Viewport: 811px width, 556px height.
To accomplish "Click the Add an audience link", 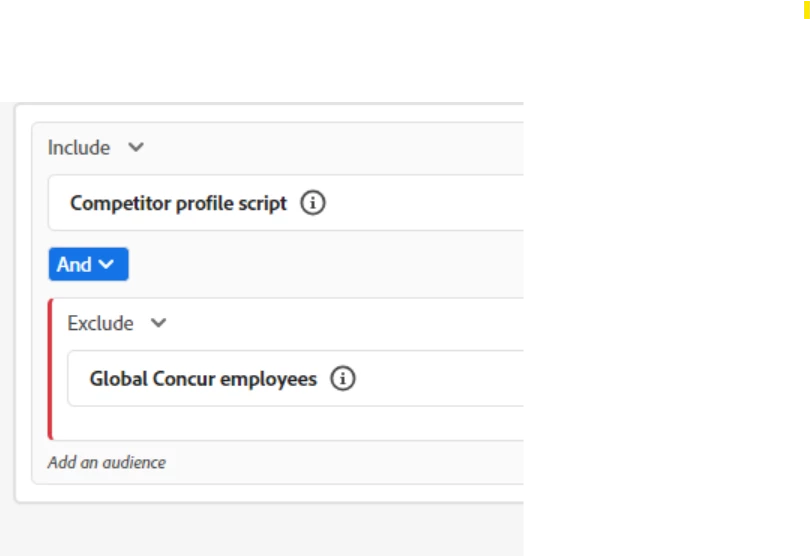I will (107, 462).
